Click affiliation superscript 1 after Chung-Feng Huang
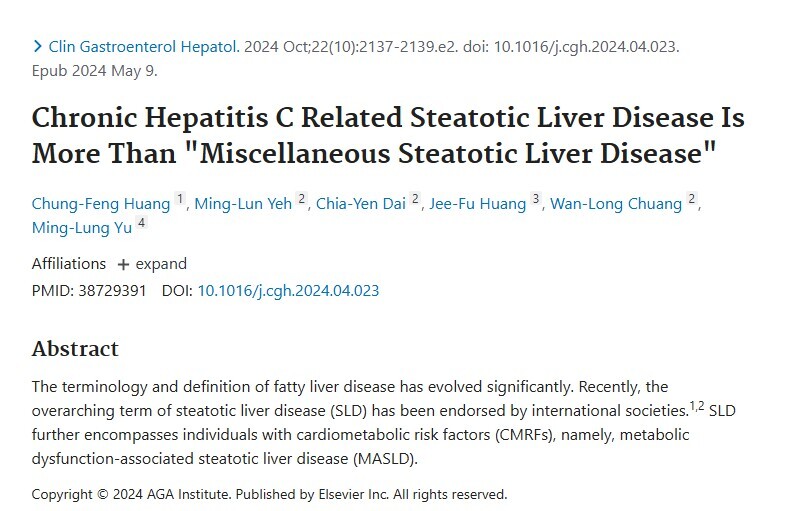Screen dimensions: 802x511 tap(180, 198)
